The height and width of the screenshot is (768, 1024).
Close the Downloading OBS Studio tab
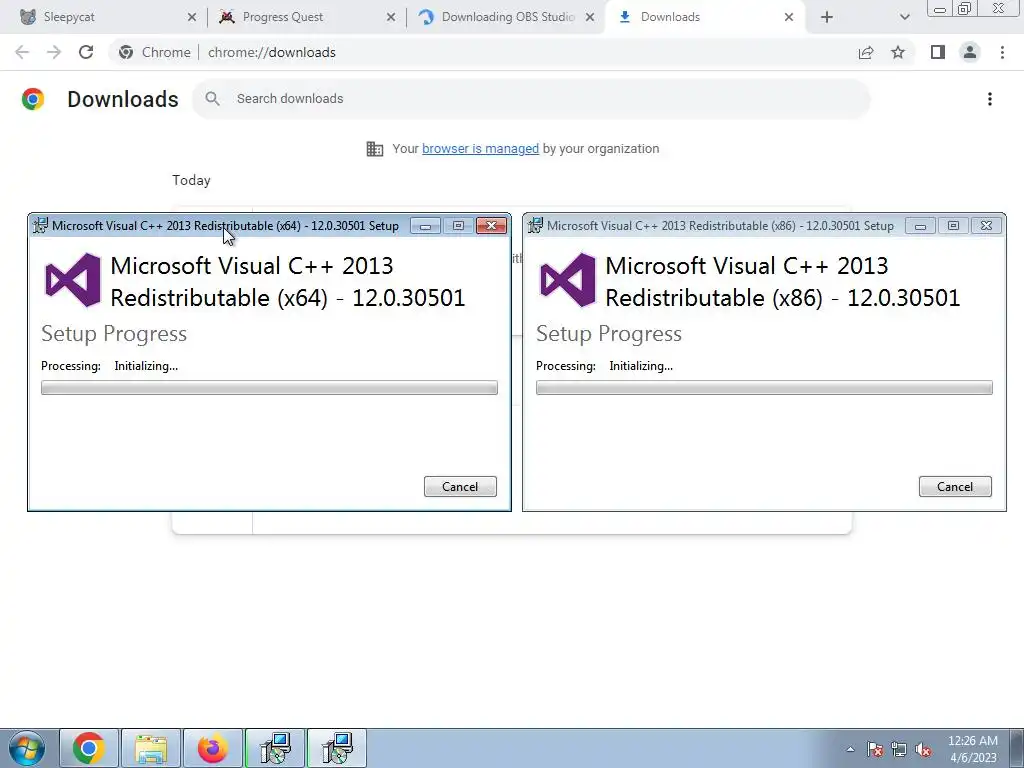point(590,17)
